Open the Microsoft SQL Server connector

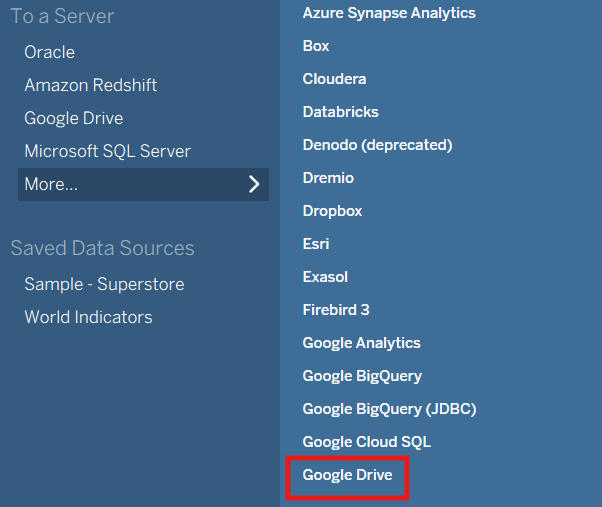point(108,151)
